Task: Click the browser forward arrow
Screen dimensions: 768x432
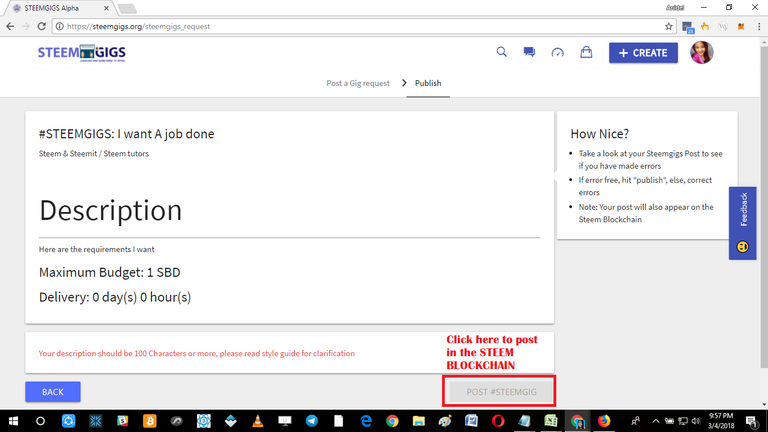Action: tap(26, 26)
